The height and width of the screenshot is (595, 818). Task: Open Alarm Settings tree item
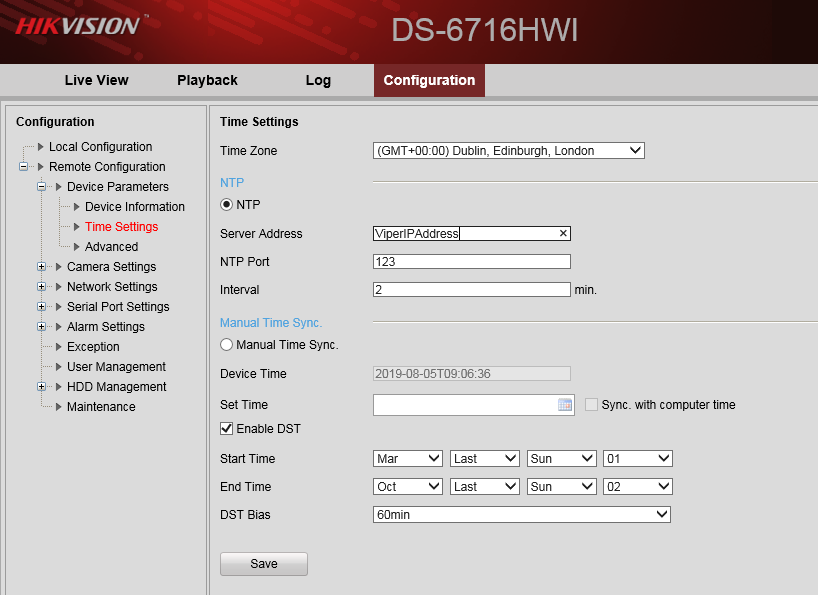(x=106, y=326)
